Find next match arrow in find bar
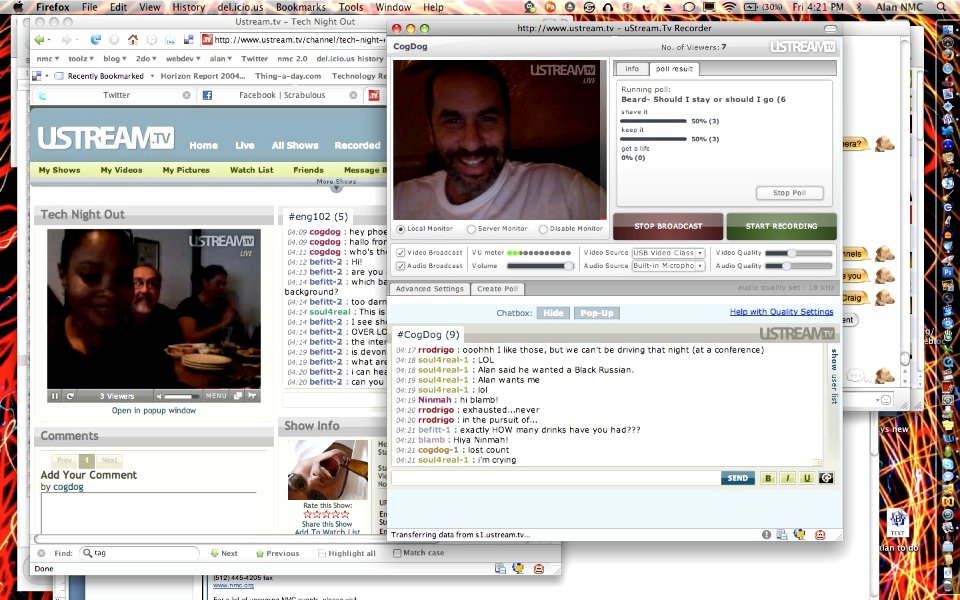 pos(214,553)
